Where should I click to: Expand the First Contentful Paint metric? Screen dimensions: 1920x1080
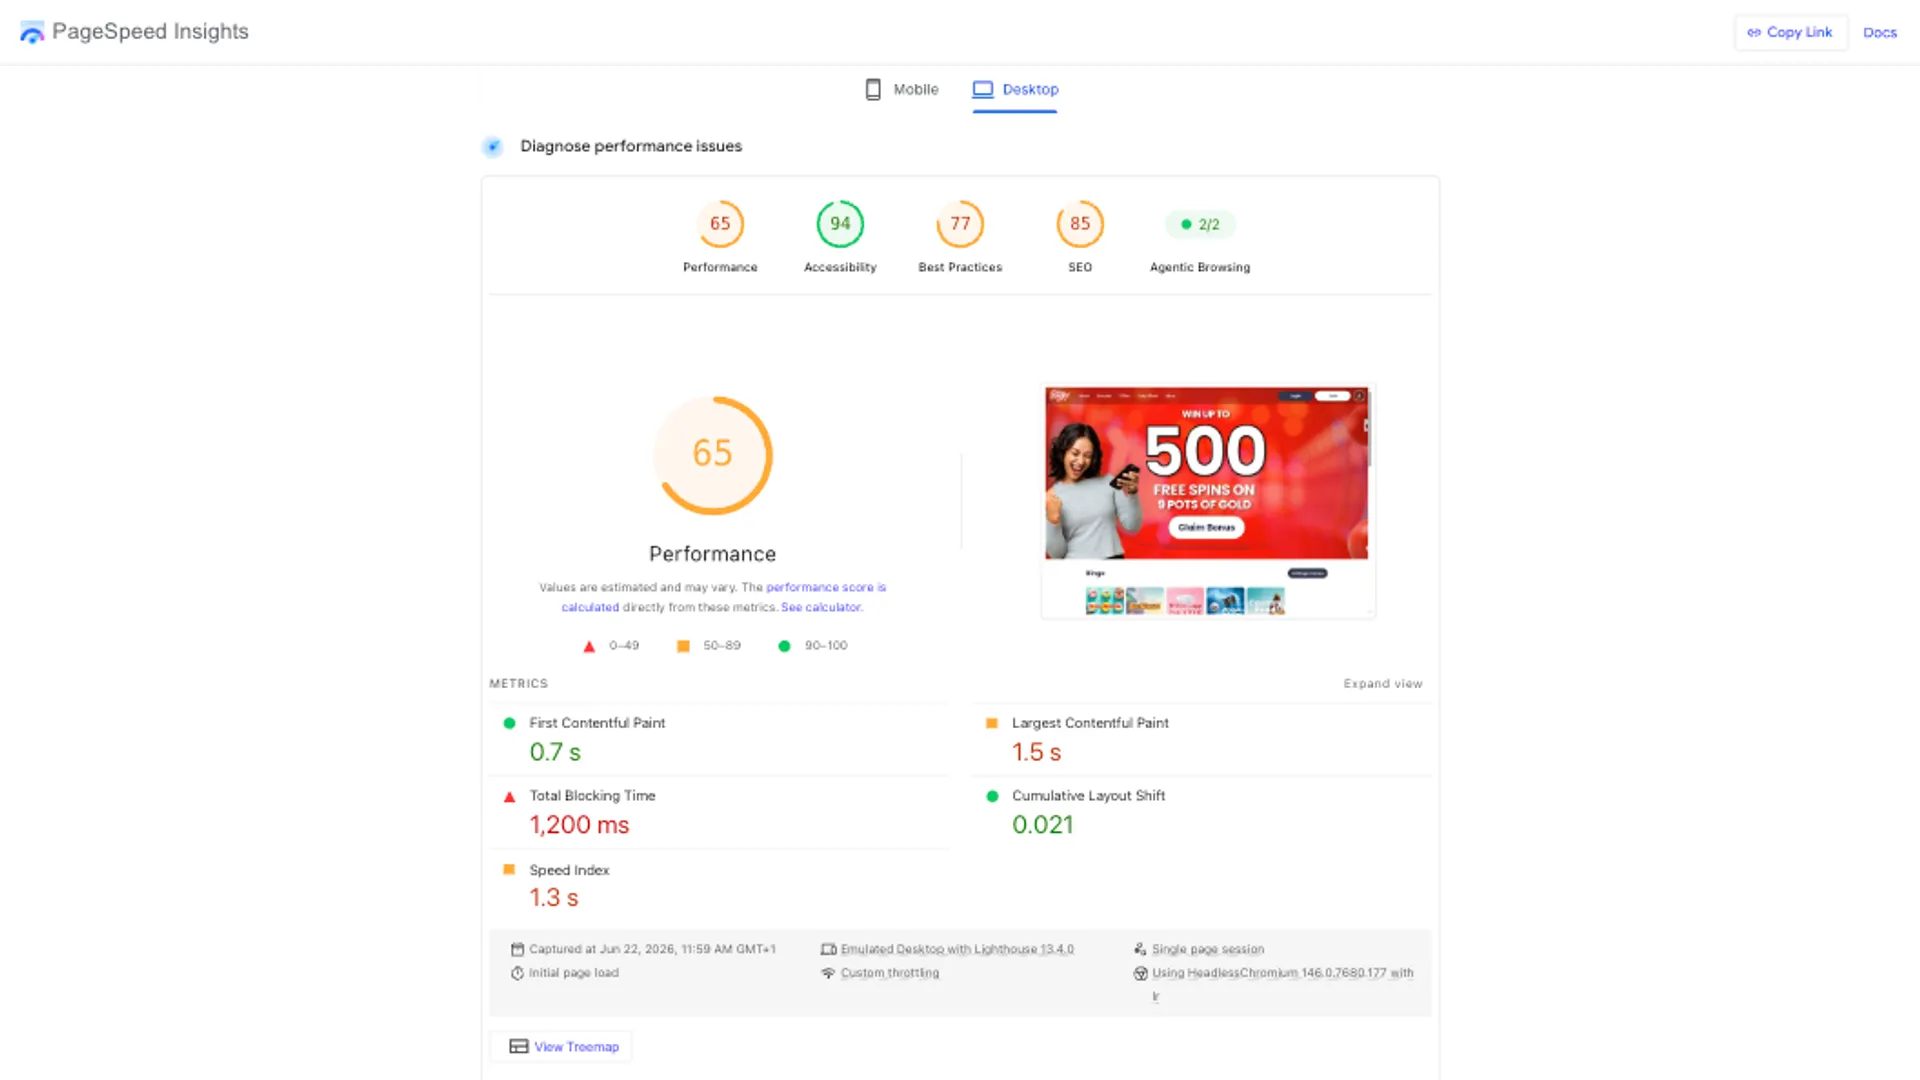click(719, 739)
